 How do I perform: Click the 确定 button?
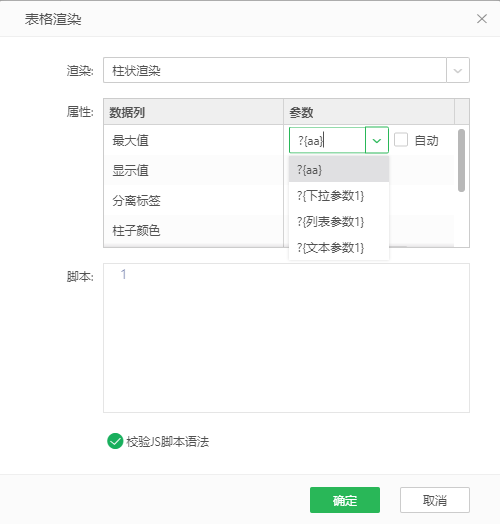point(345,500)
